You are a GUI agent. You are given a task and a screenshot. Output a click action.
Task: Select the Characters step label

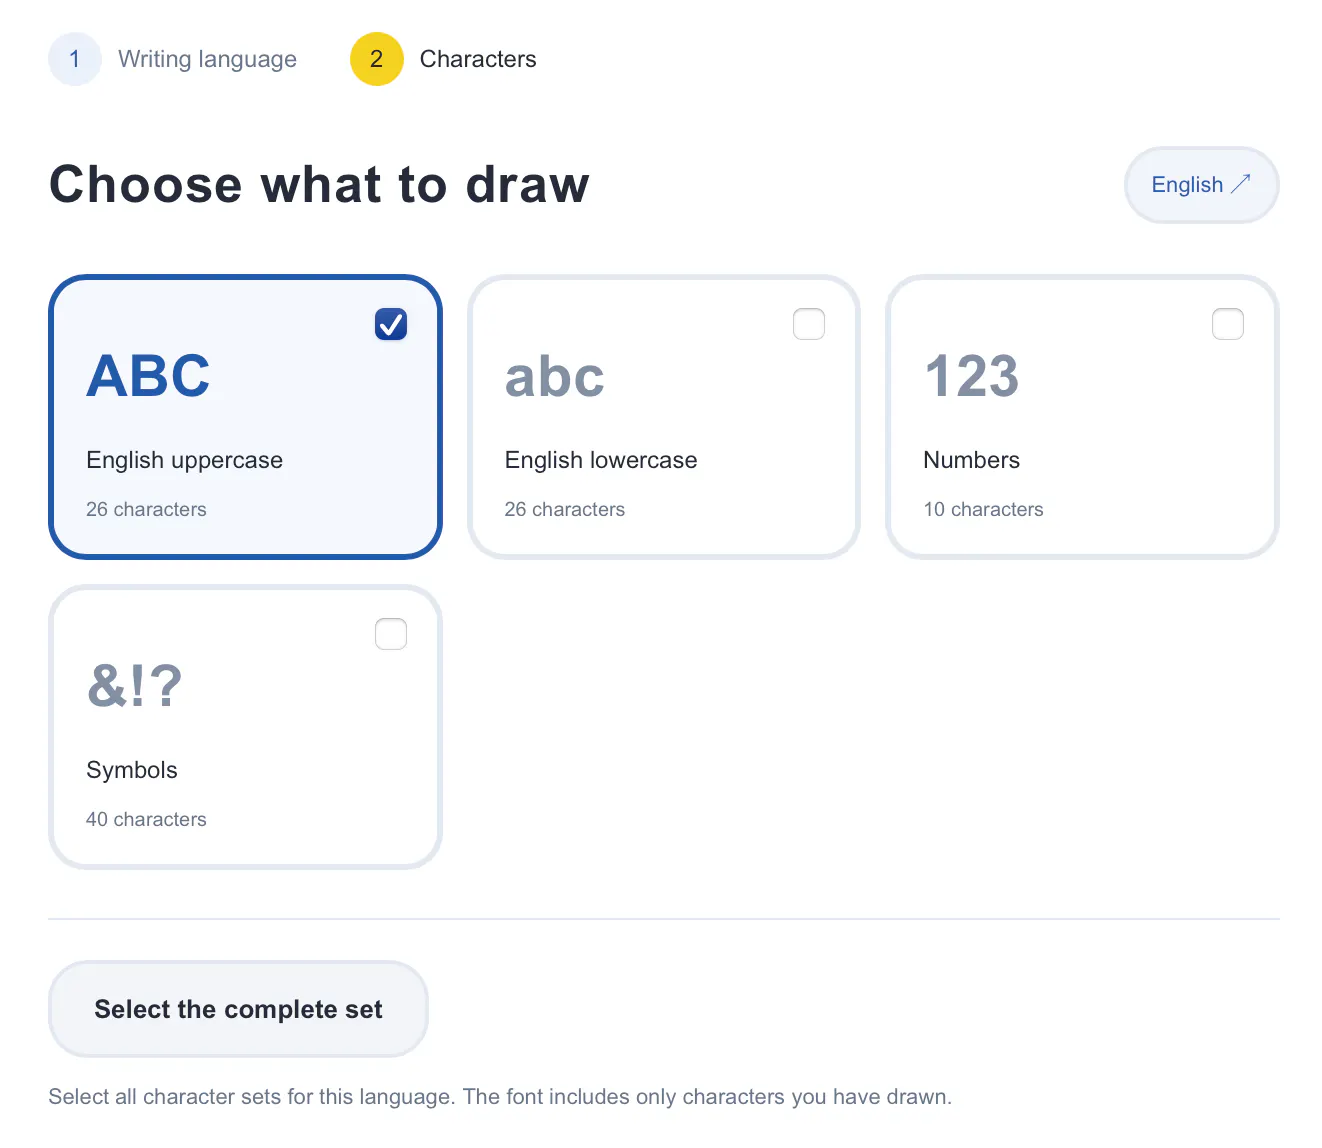point(478,59)
